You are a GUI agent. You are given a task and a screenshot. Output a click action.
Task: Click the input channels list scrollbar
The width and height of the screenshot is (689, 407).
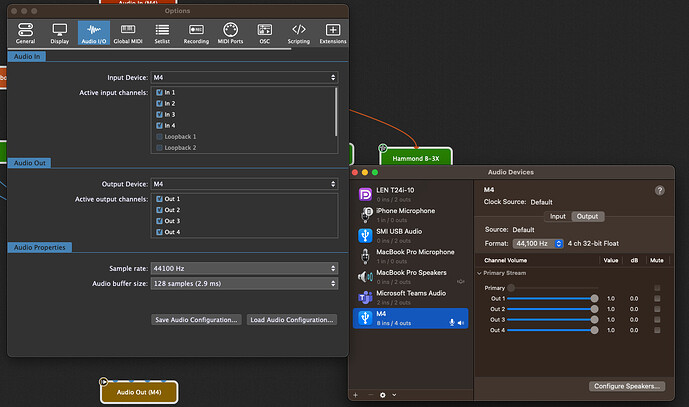click(x=336, y=112)
